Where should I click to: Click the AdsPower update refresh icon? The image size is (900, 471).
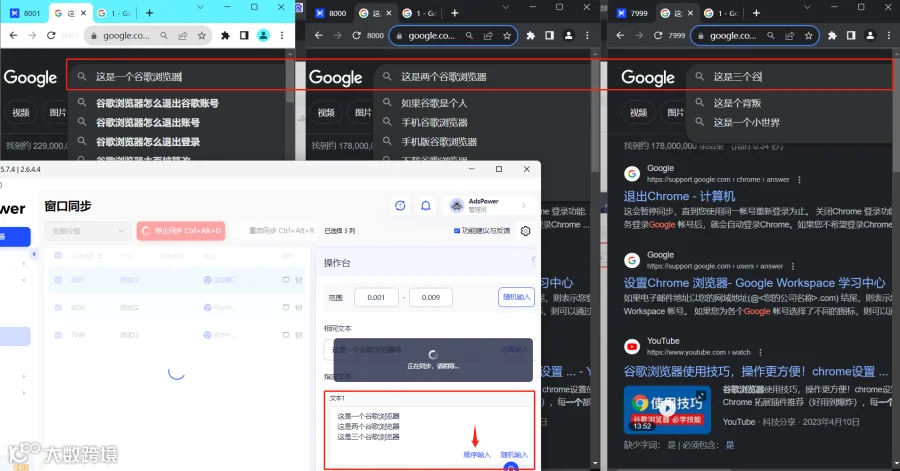click(400, 205)
